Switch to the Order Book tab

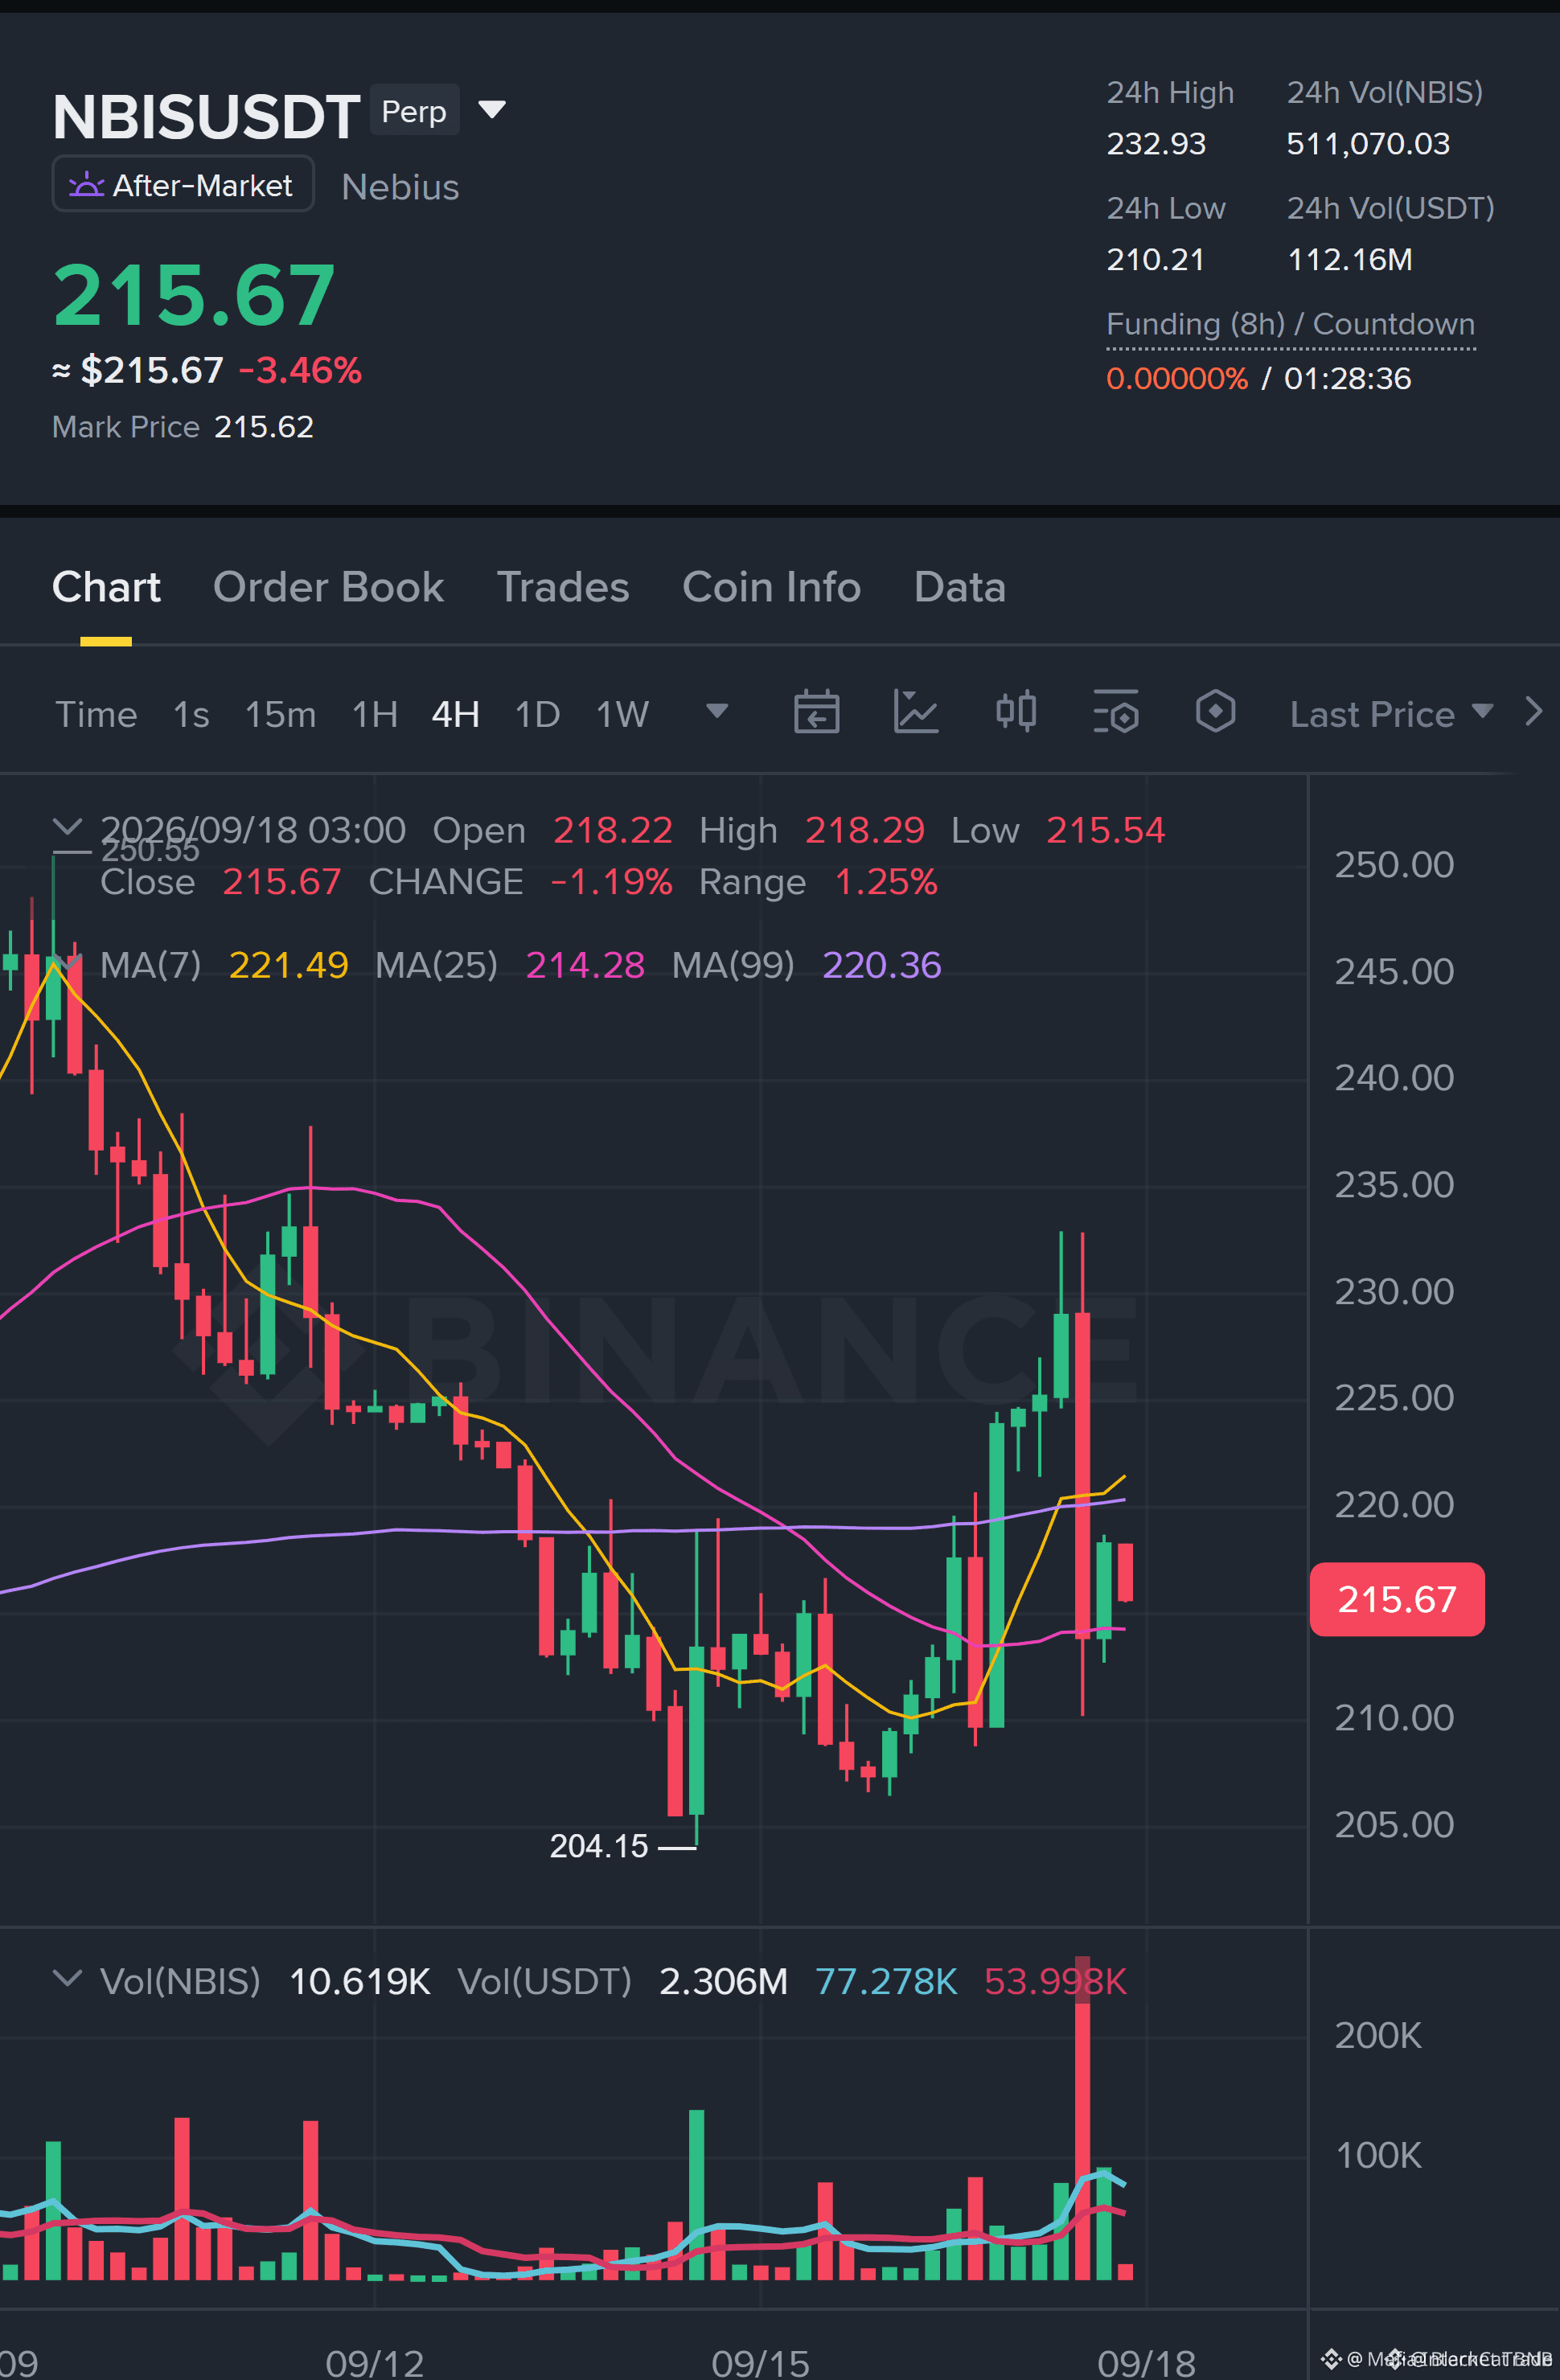pyautogui.click(x=328, y=587)
